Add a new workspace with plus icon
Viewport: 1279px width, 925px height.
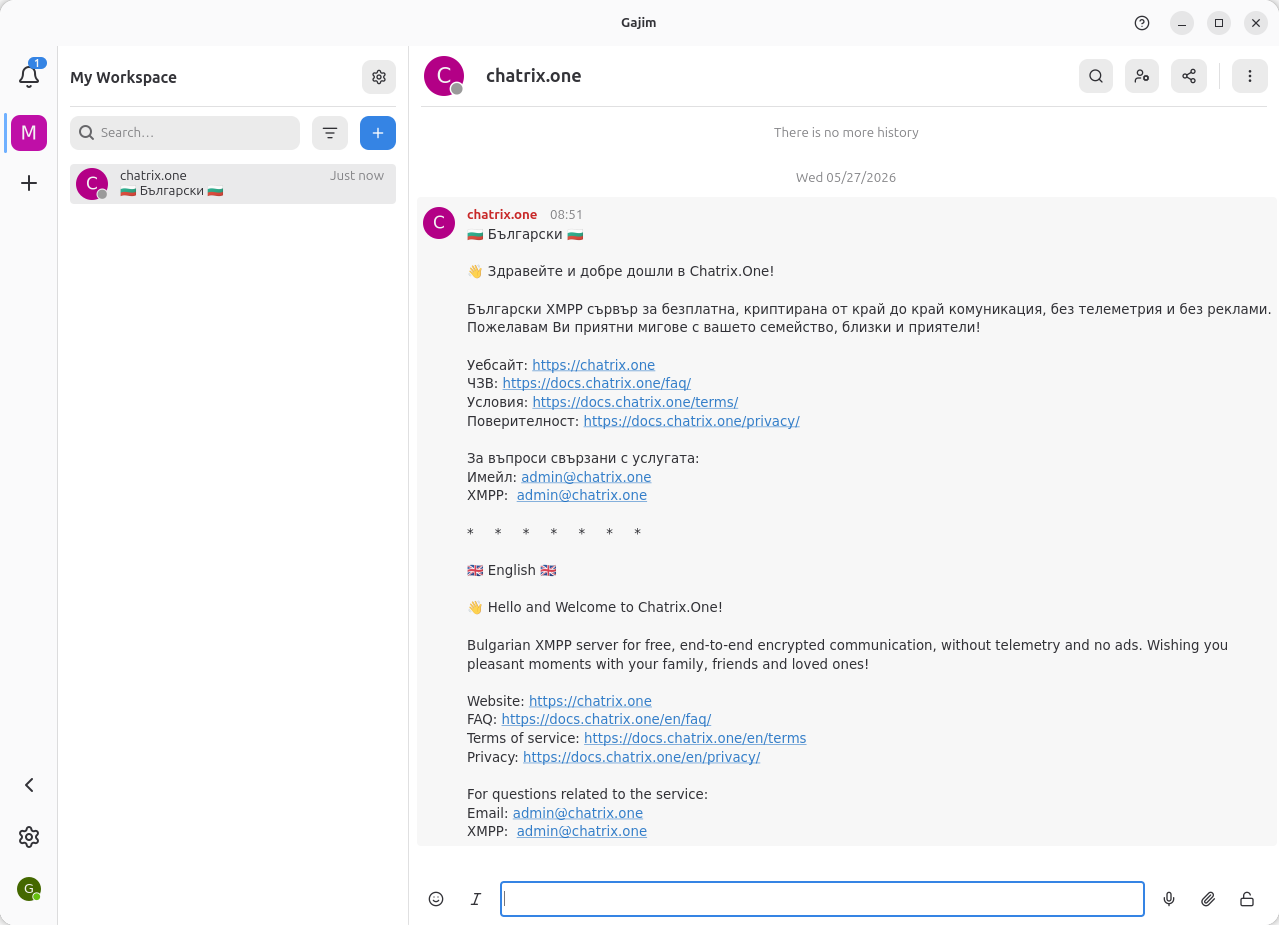[x=29, y=183]
